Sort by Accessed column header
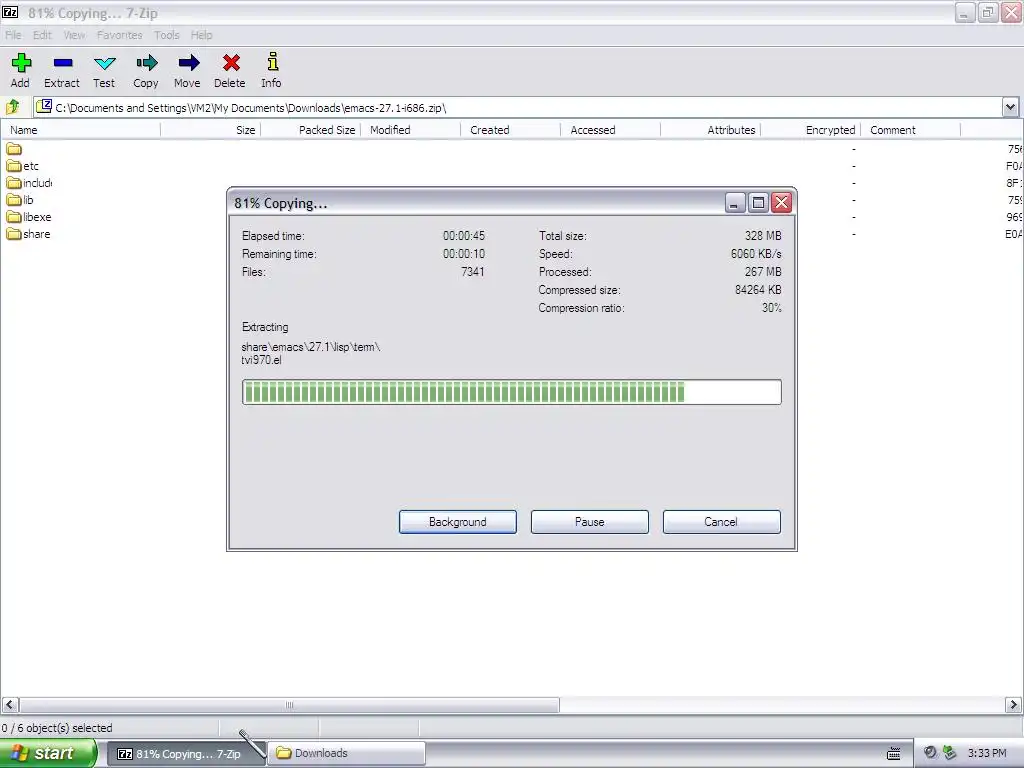This screenshot has height=768, width=1024. point(611,130)
